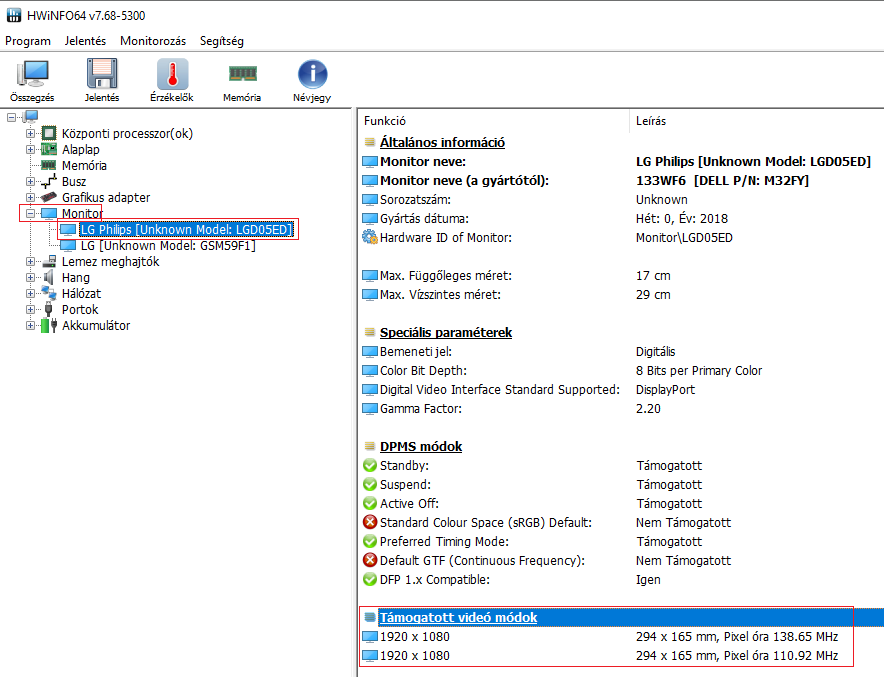Expand the Központi processzor(ok) node
Screen dimensions: 884x677
(x=31, y=133)
